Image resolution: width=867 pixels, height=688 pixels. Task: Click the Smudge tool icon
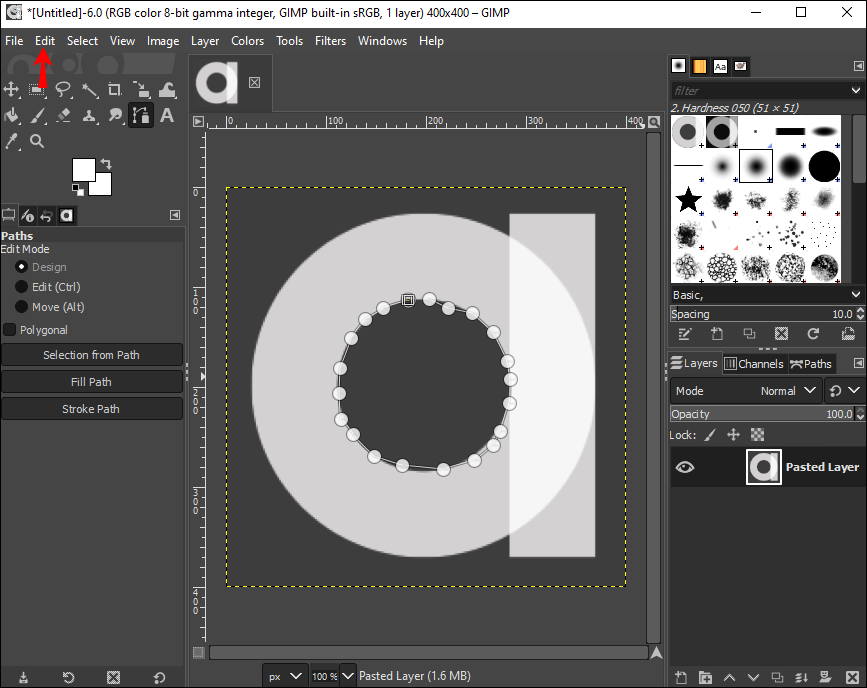point(115,116)
